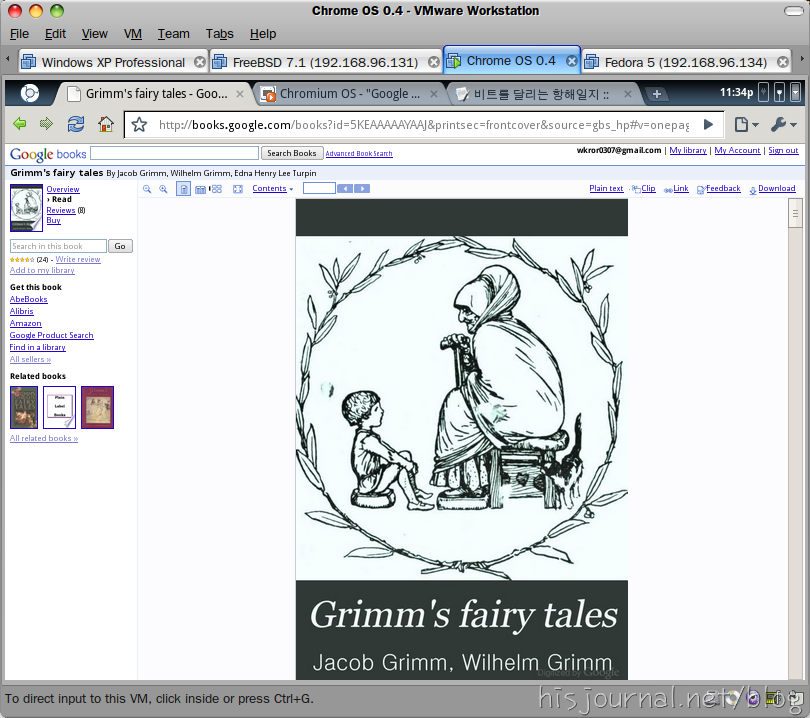This screenshot has width=810, height=718.
Task: Switch to two-page view mode
Action: [200, 189]
